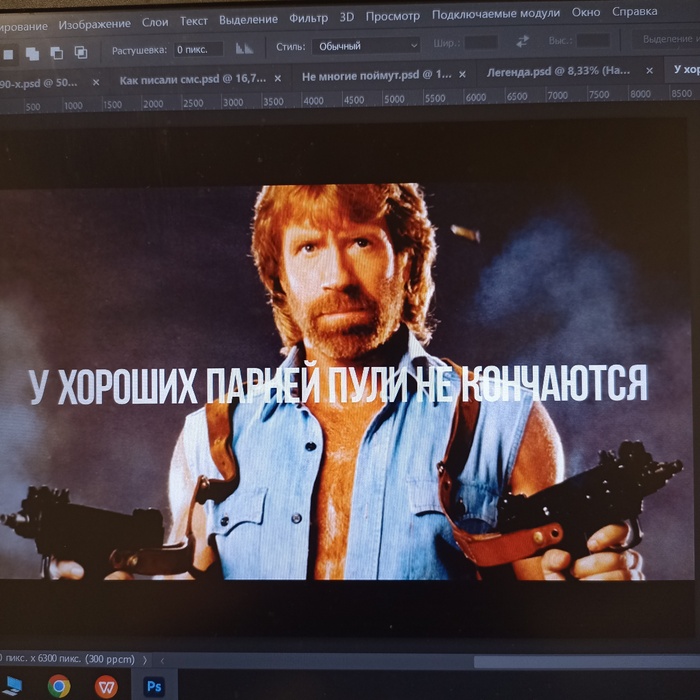This screenshot has width=700, height=700.
Task: Click the Выделение и маска button
Action: (668, 39)
